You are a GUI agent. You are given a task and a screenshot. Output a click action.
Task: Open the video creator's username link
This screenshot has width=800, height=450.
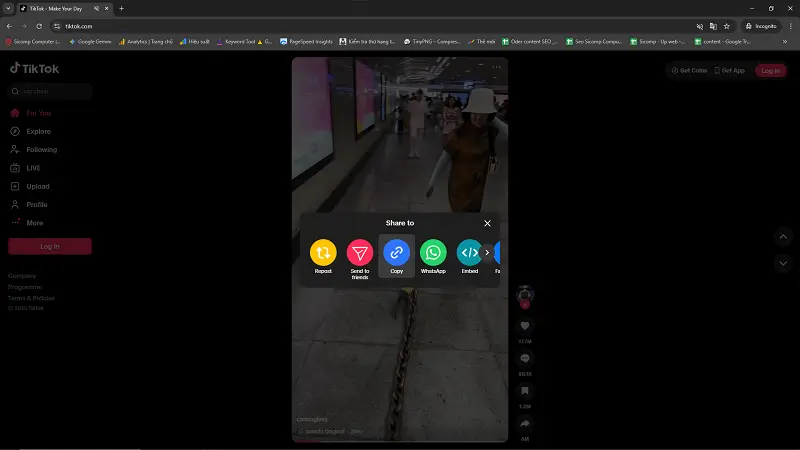(312, 419)
